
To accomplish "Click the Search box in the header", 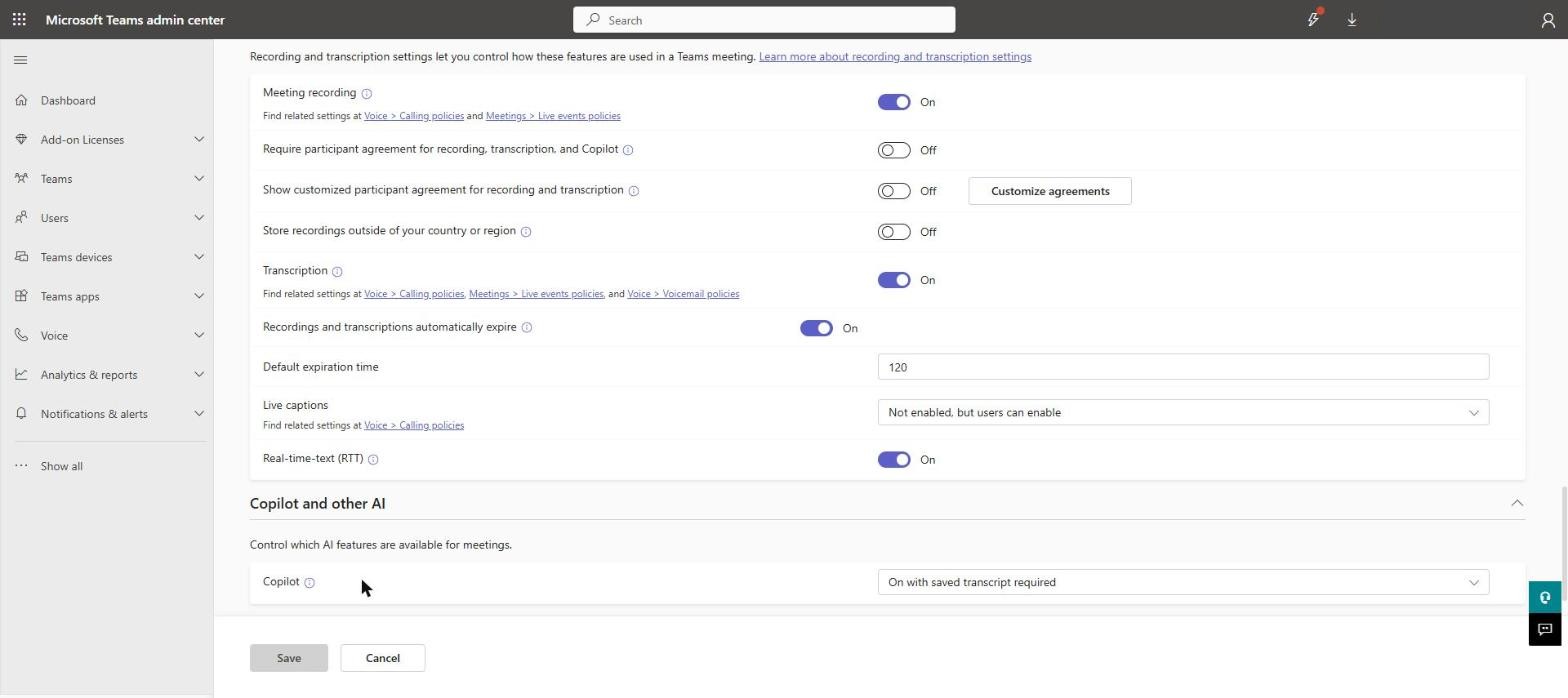I will (x=764, y=20).
